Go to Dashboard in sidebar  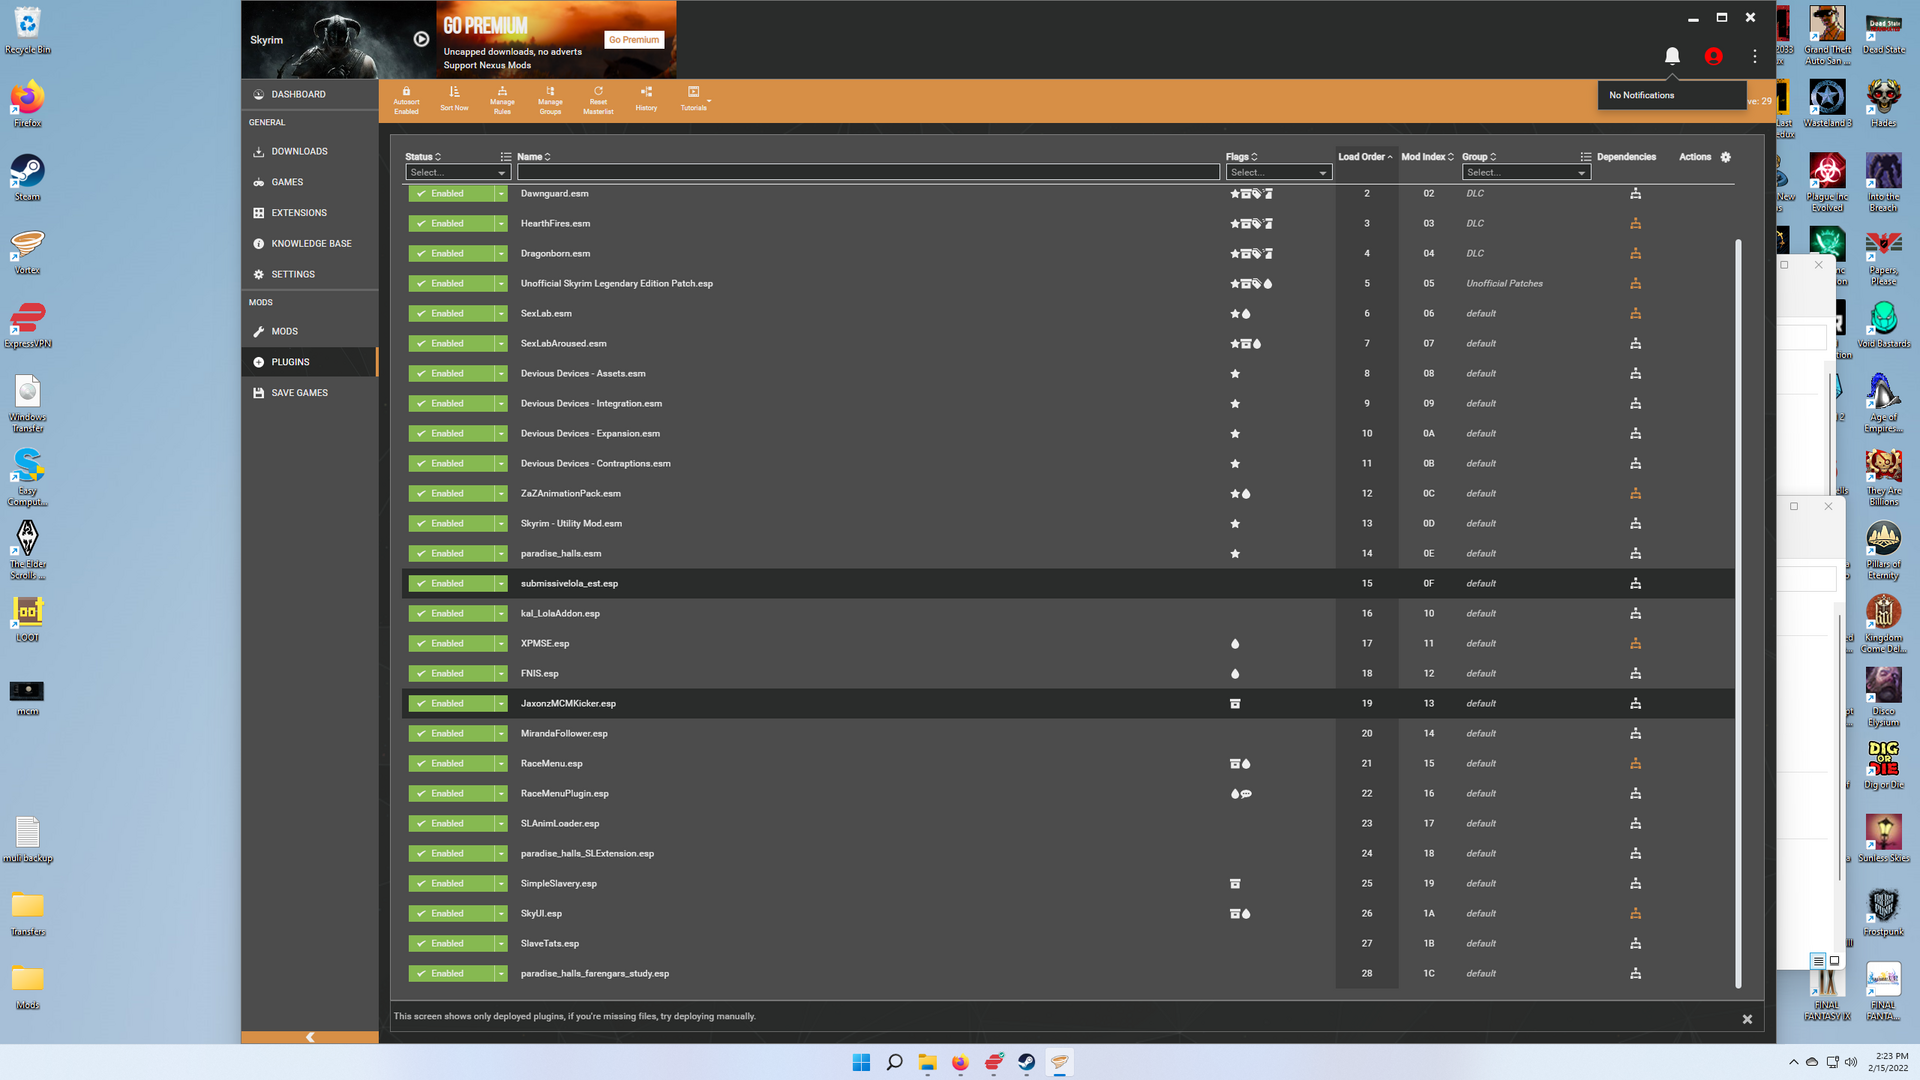point(310,94)
